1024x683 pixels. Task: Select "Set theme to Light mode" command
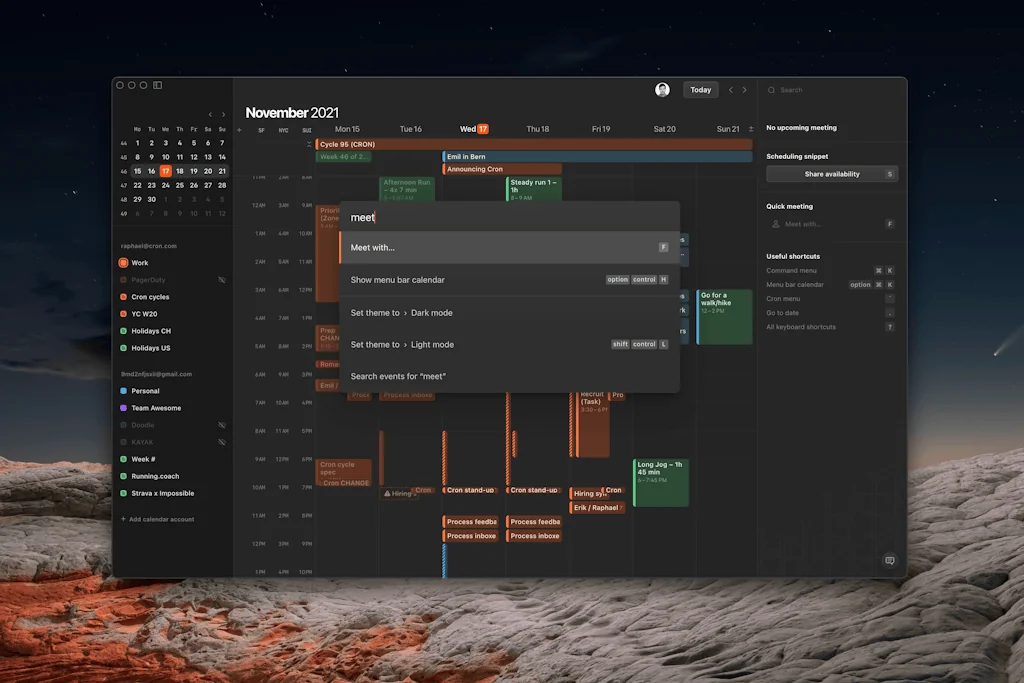(400, 345)
